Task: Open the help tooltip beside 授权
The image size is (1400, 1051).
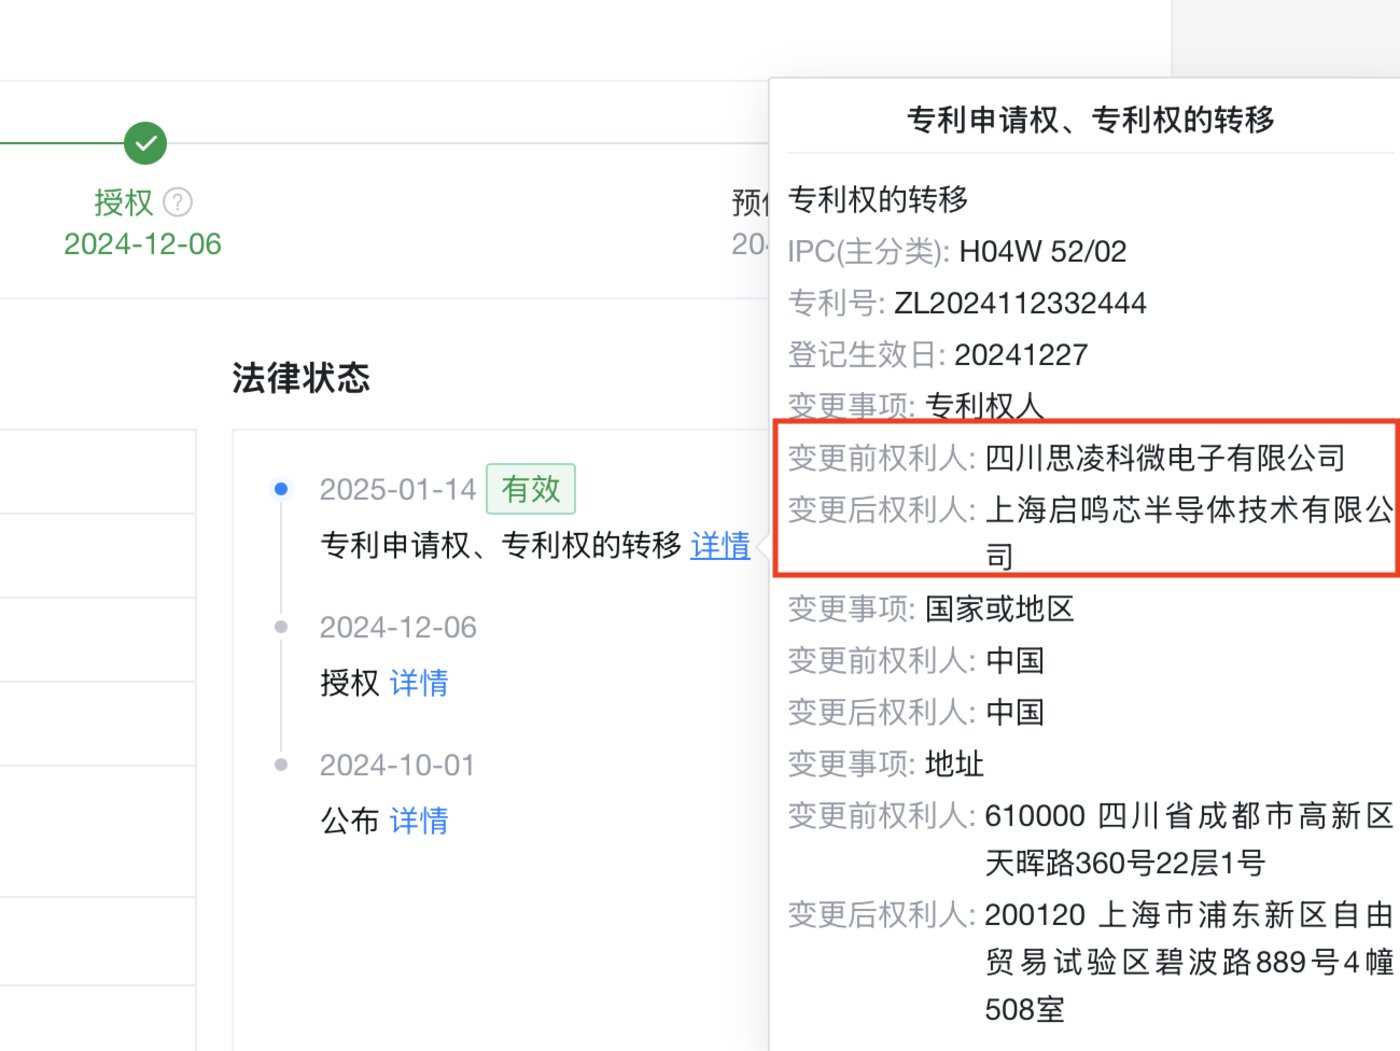Action: (x=177, y=202)
